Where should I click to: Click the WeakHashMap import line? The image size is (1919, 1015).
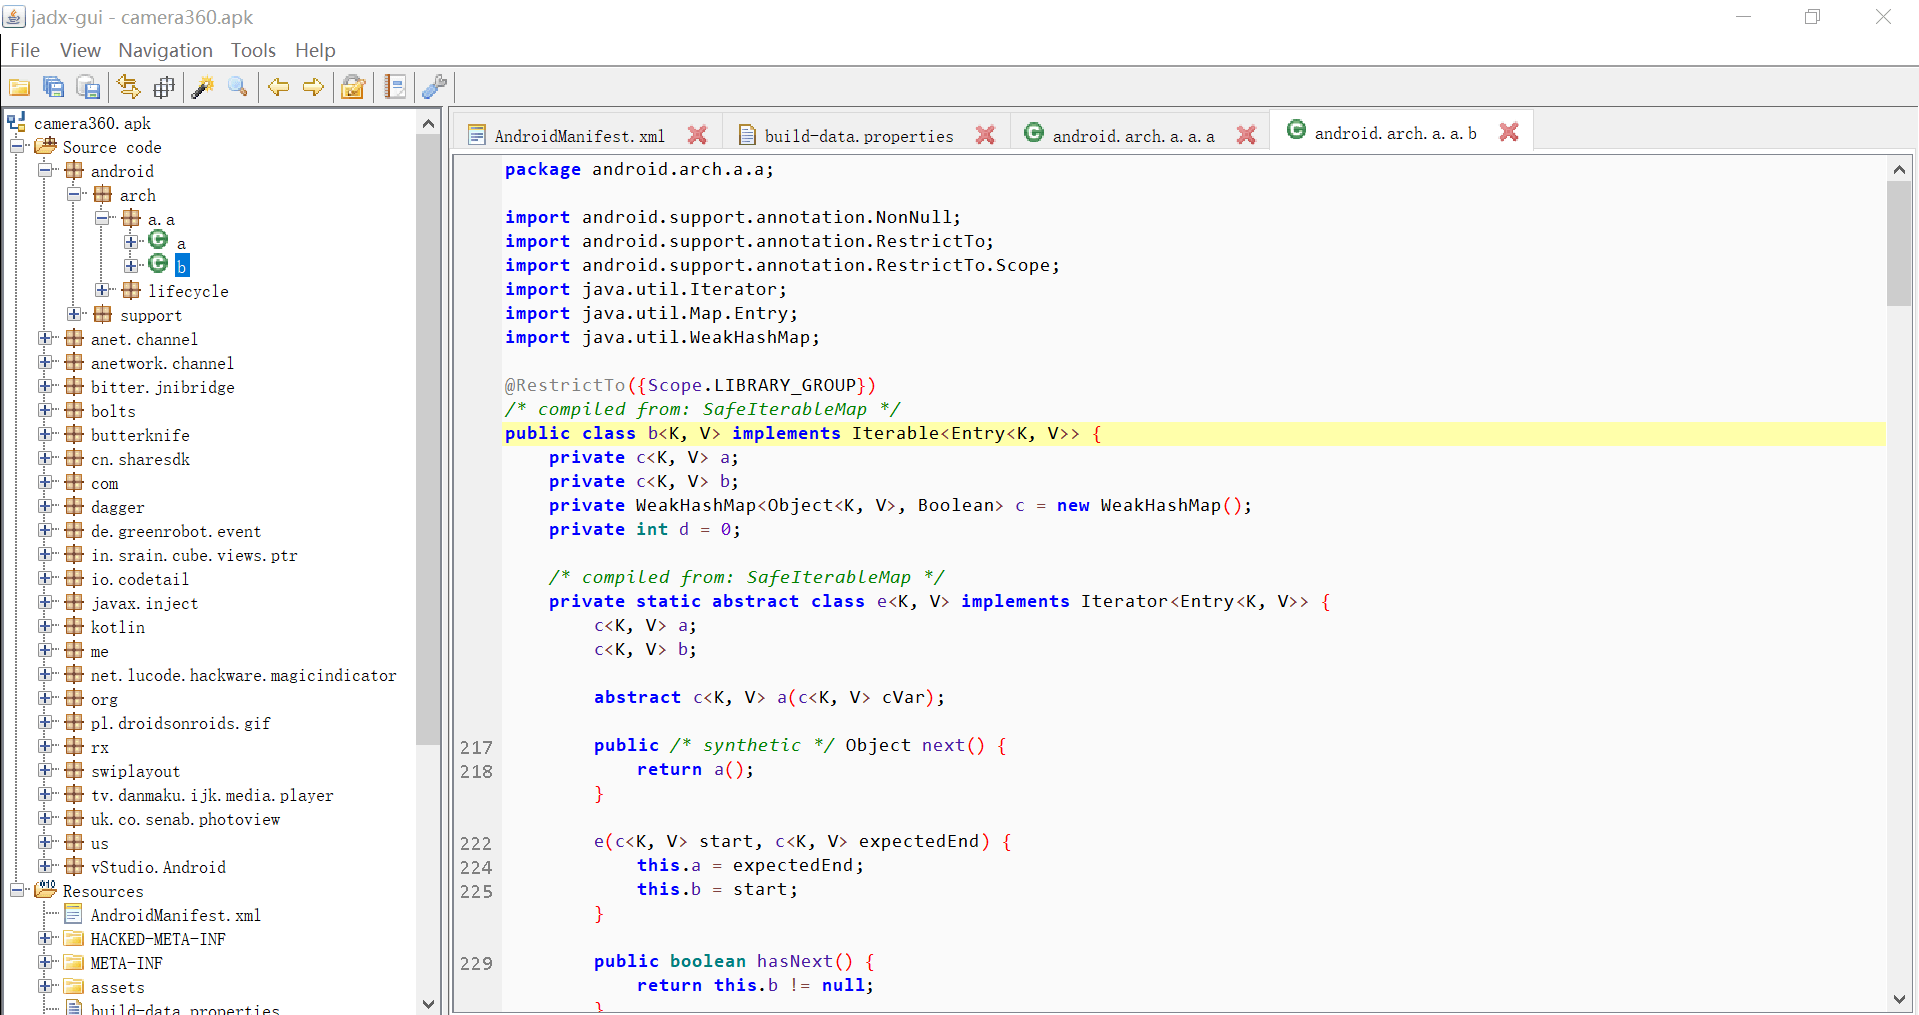pos(662,337)
